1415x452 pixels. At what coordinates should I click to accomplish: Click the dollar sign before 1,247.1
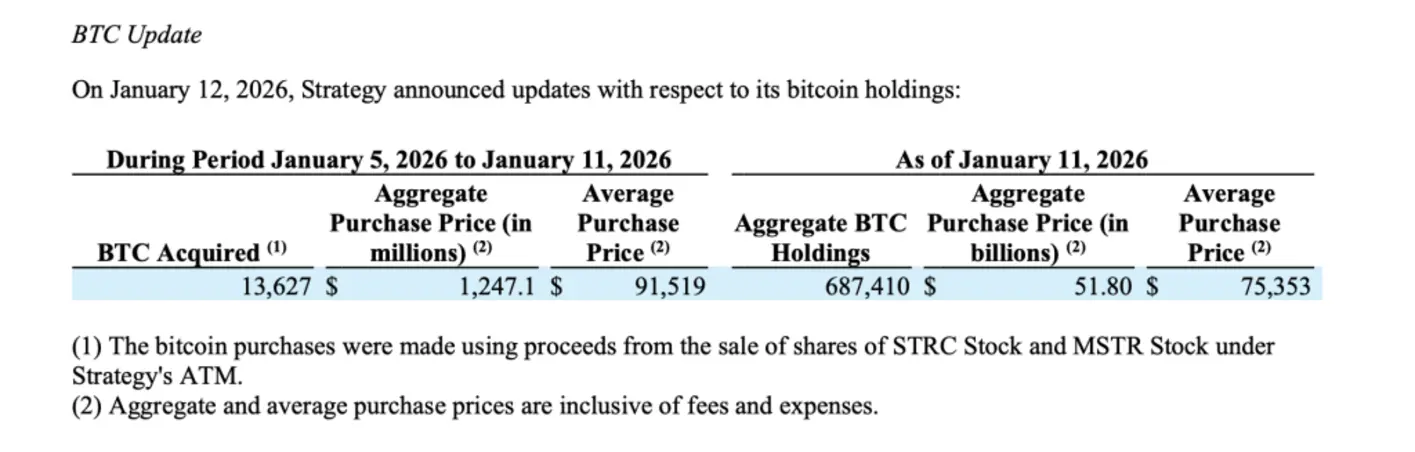[x=333, y=288]
